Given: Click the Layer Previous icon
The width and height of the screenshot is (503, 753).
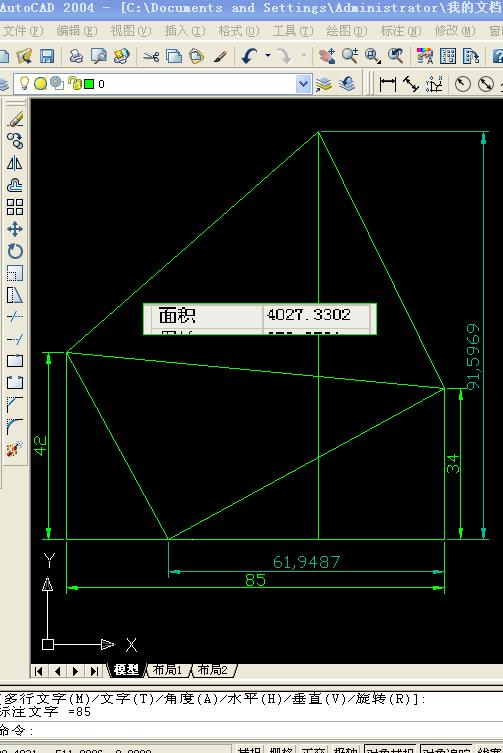Looking at the screenshot, I should [347, 84].
